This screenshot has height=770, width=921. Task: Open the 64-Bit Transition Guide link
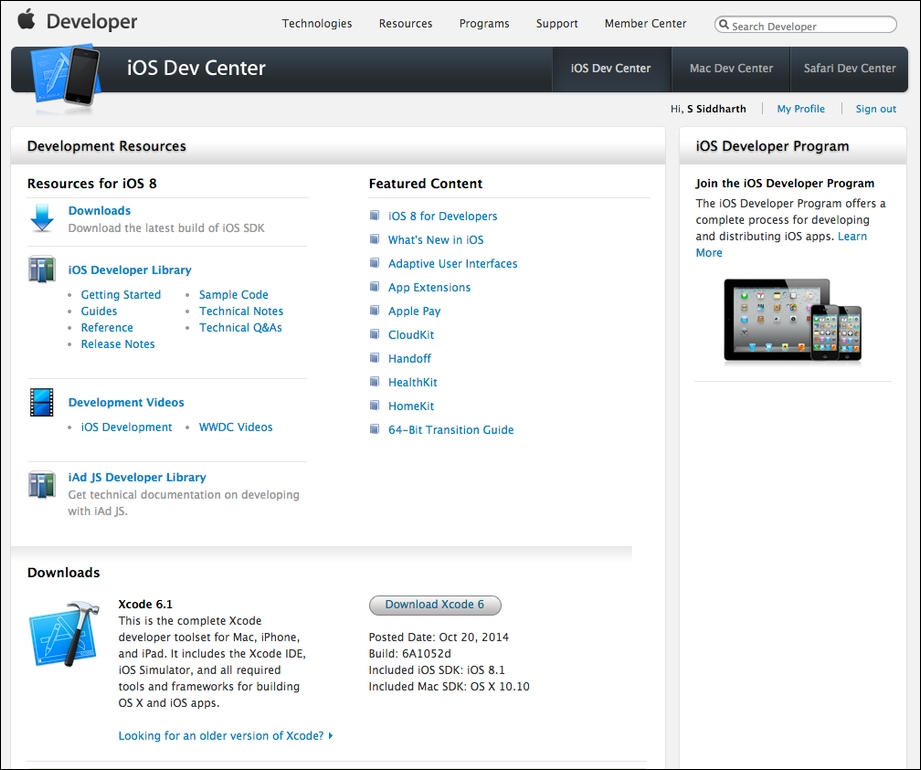click(x=451, y=430)
